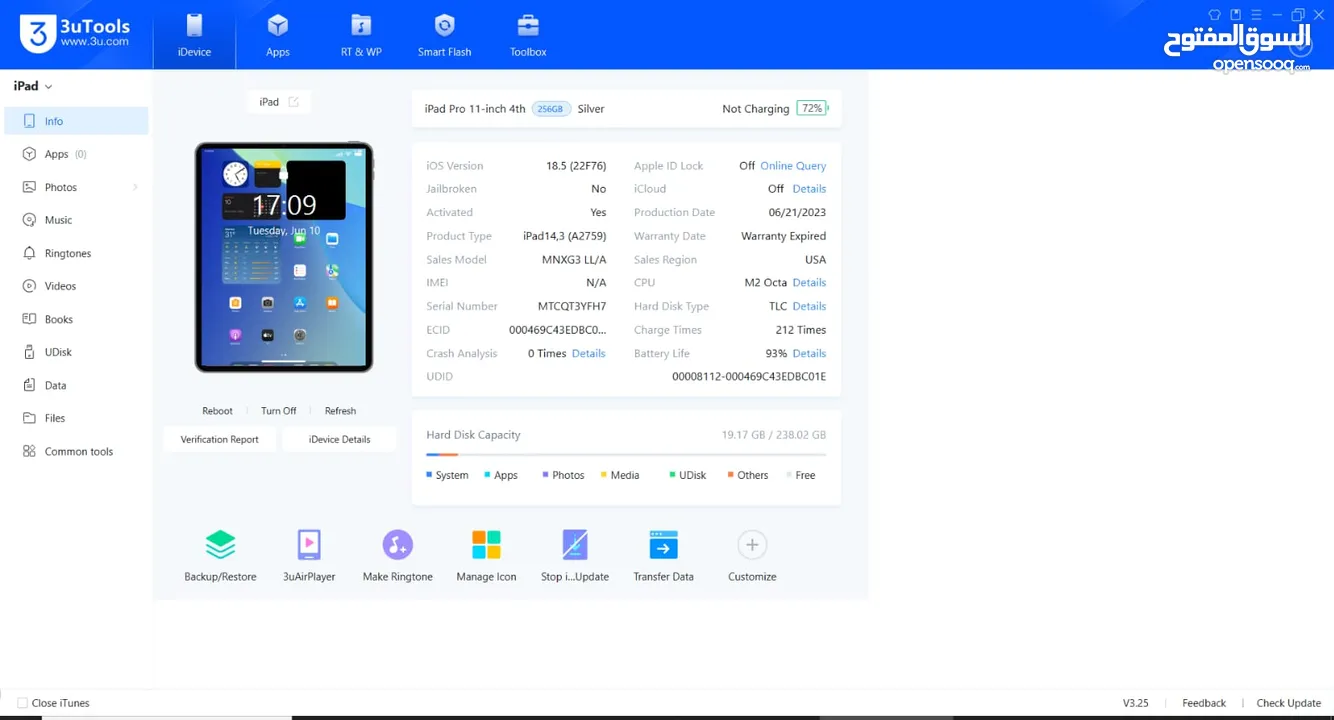
Task: Click the System legend color swatch
Action: tap(429, 475)
